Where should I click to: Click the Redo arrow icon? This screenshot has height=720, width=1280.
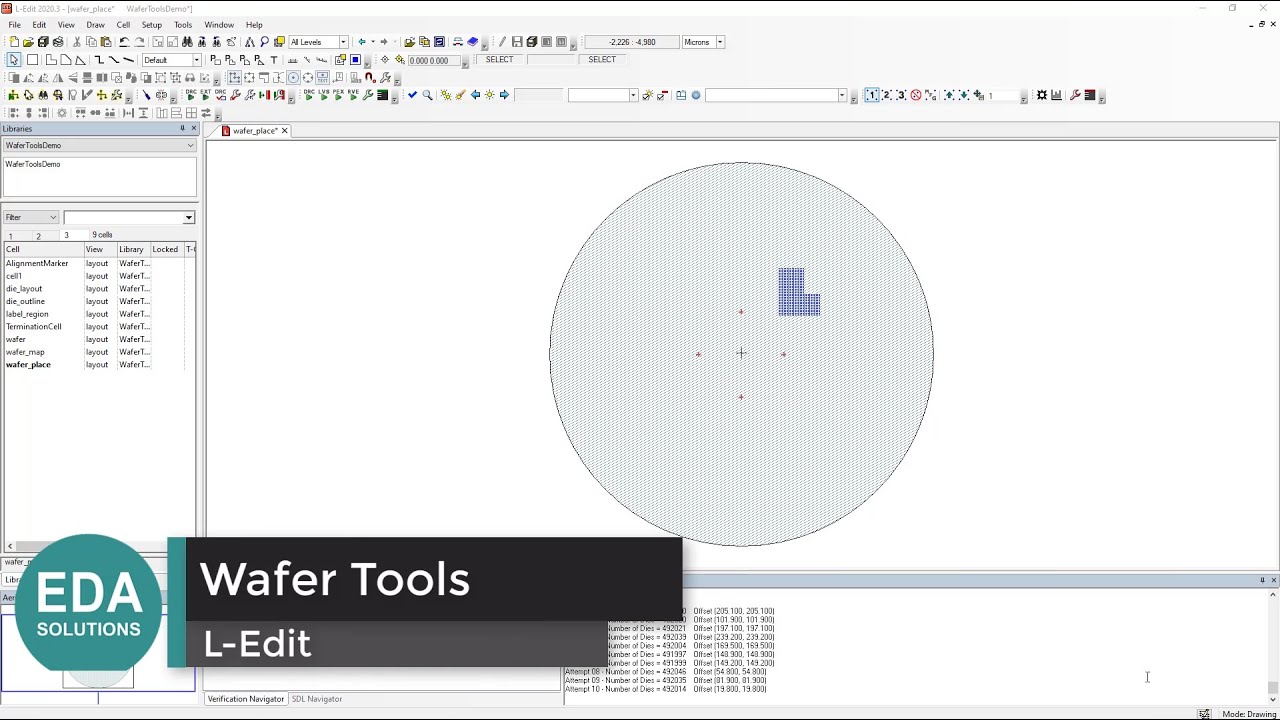[139, 42]
